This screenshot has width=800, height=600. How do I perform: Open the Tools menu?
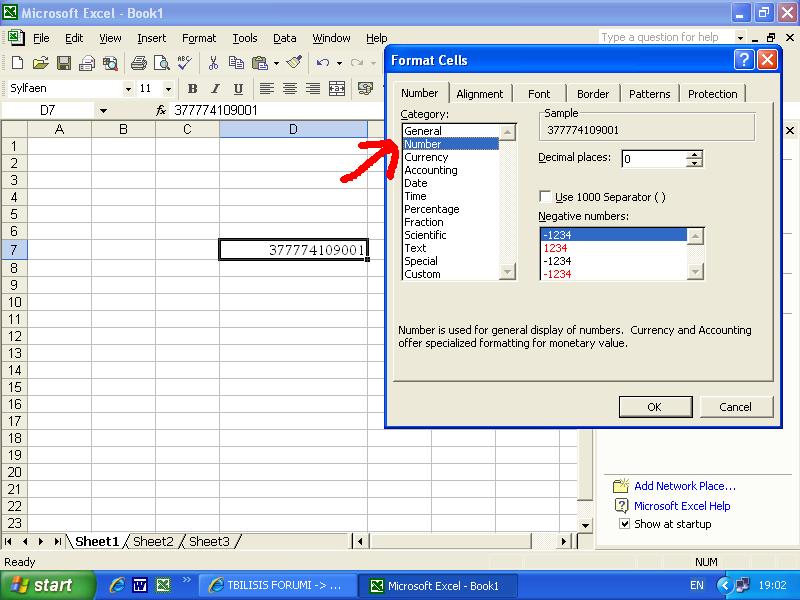coord(245,38)
